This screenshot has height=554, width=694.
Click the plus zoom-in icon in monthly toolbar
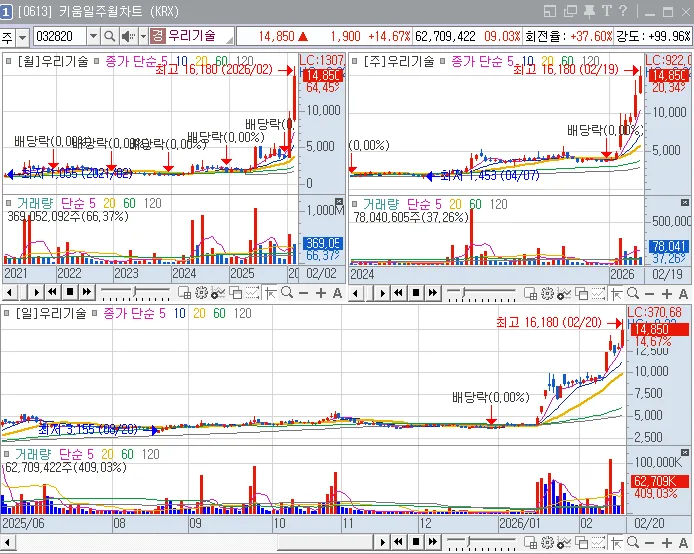321,293
